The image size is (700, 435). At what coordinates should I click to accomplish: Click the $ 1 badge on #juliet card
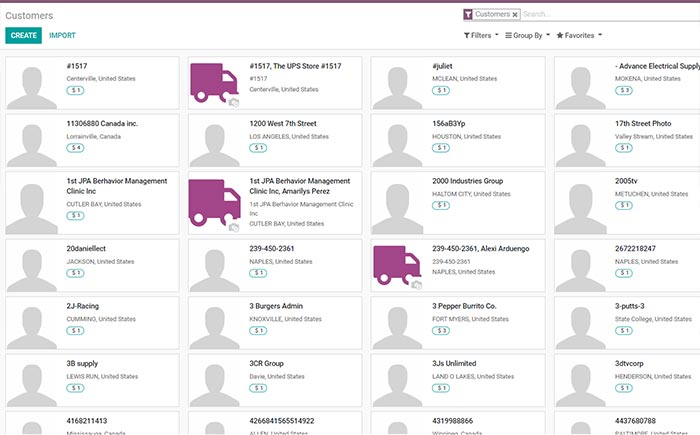(x=441, y=90)
